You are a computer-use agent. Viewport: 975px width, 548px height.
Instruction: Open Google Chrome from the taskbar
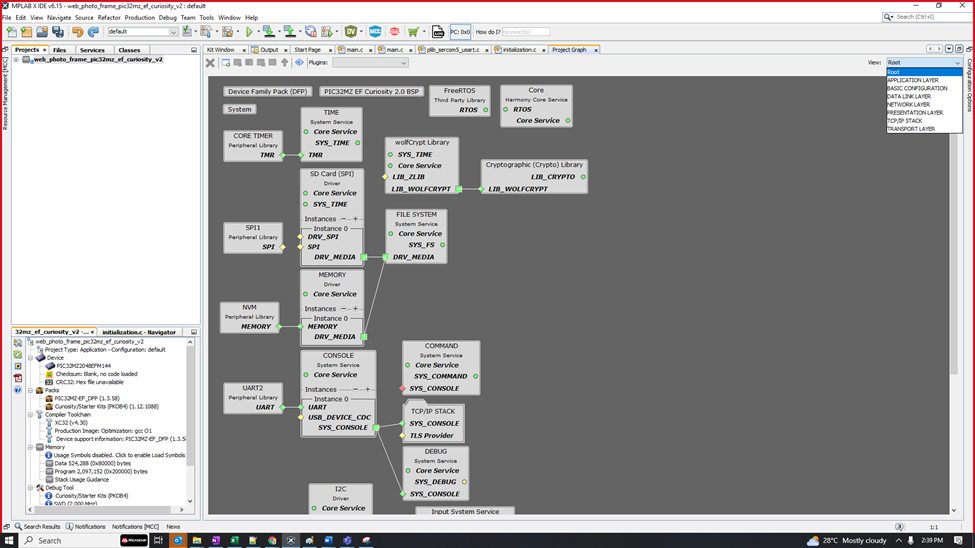(272, 541)
